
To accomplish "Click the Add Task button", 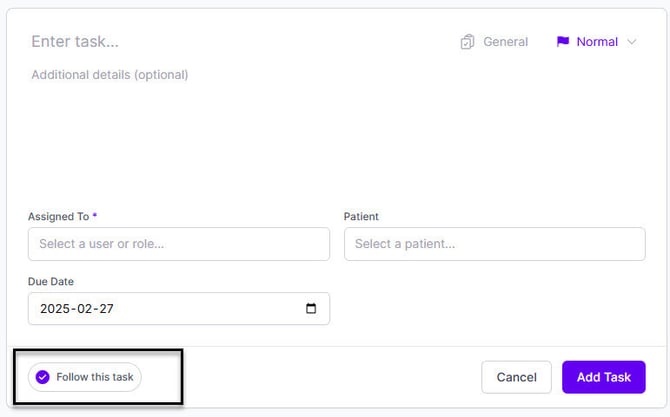I will 603,377.
